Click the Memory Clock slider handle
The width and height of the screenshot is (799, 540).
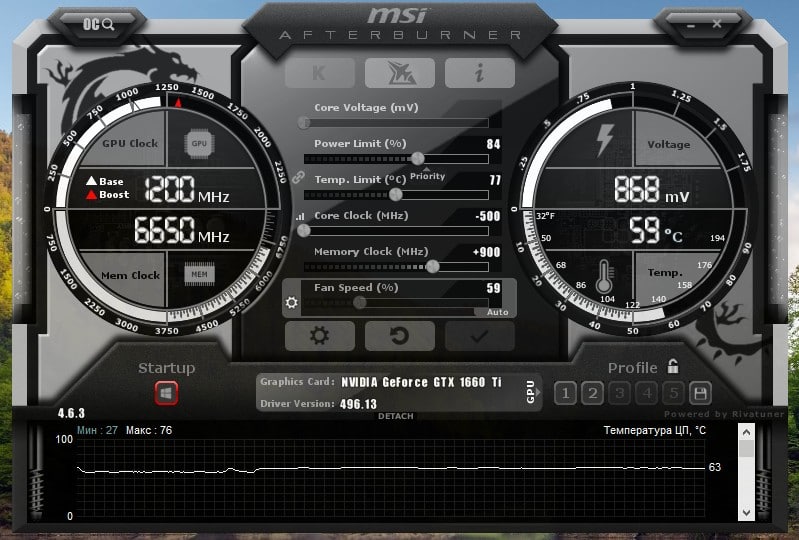(x=433, y=266)
